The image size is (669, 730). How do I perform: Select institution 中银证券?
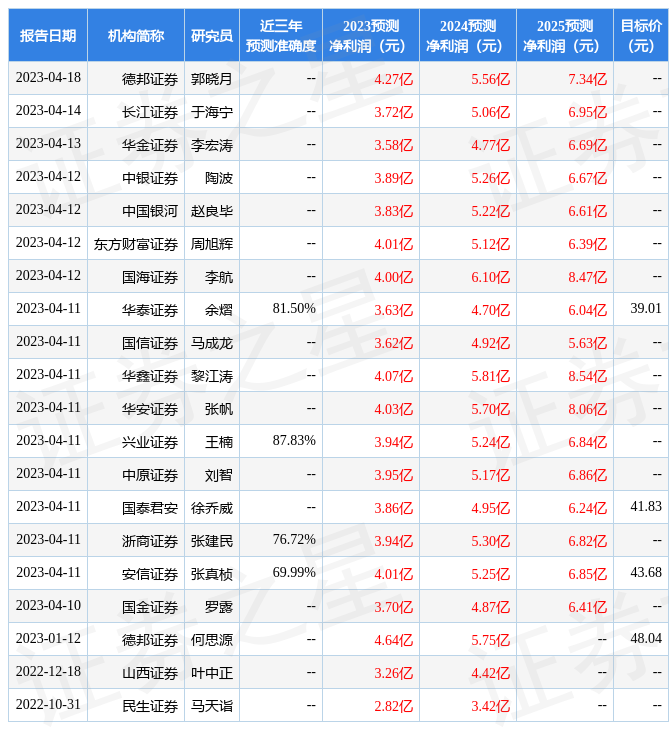150,178
